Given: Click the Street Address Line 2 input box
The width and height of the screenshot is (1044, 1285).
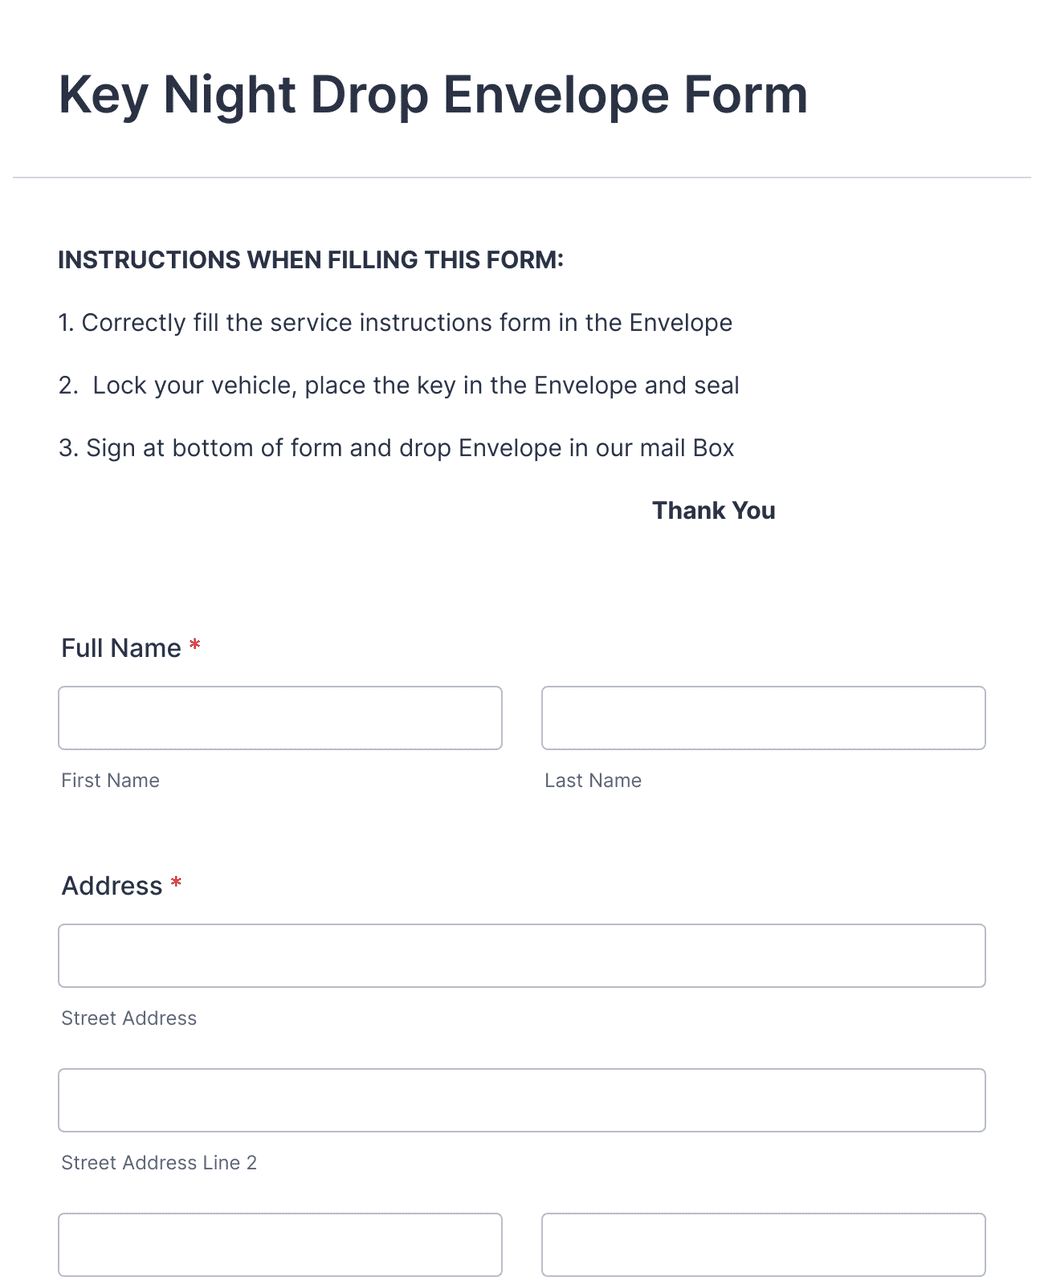Looking at the screenshot, I should coord(522,1099).
